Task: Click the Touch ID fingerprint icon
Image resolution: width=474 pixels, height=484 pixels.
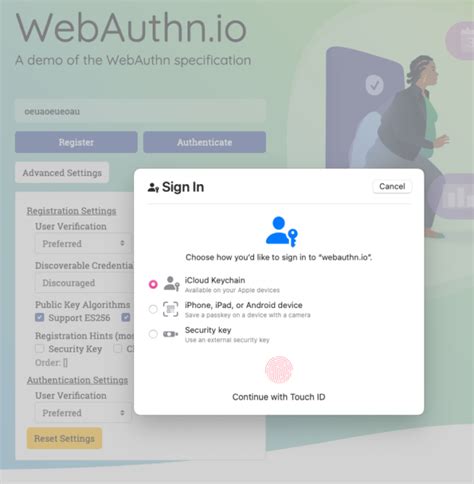Action: point(279,370)
